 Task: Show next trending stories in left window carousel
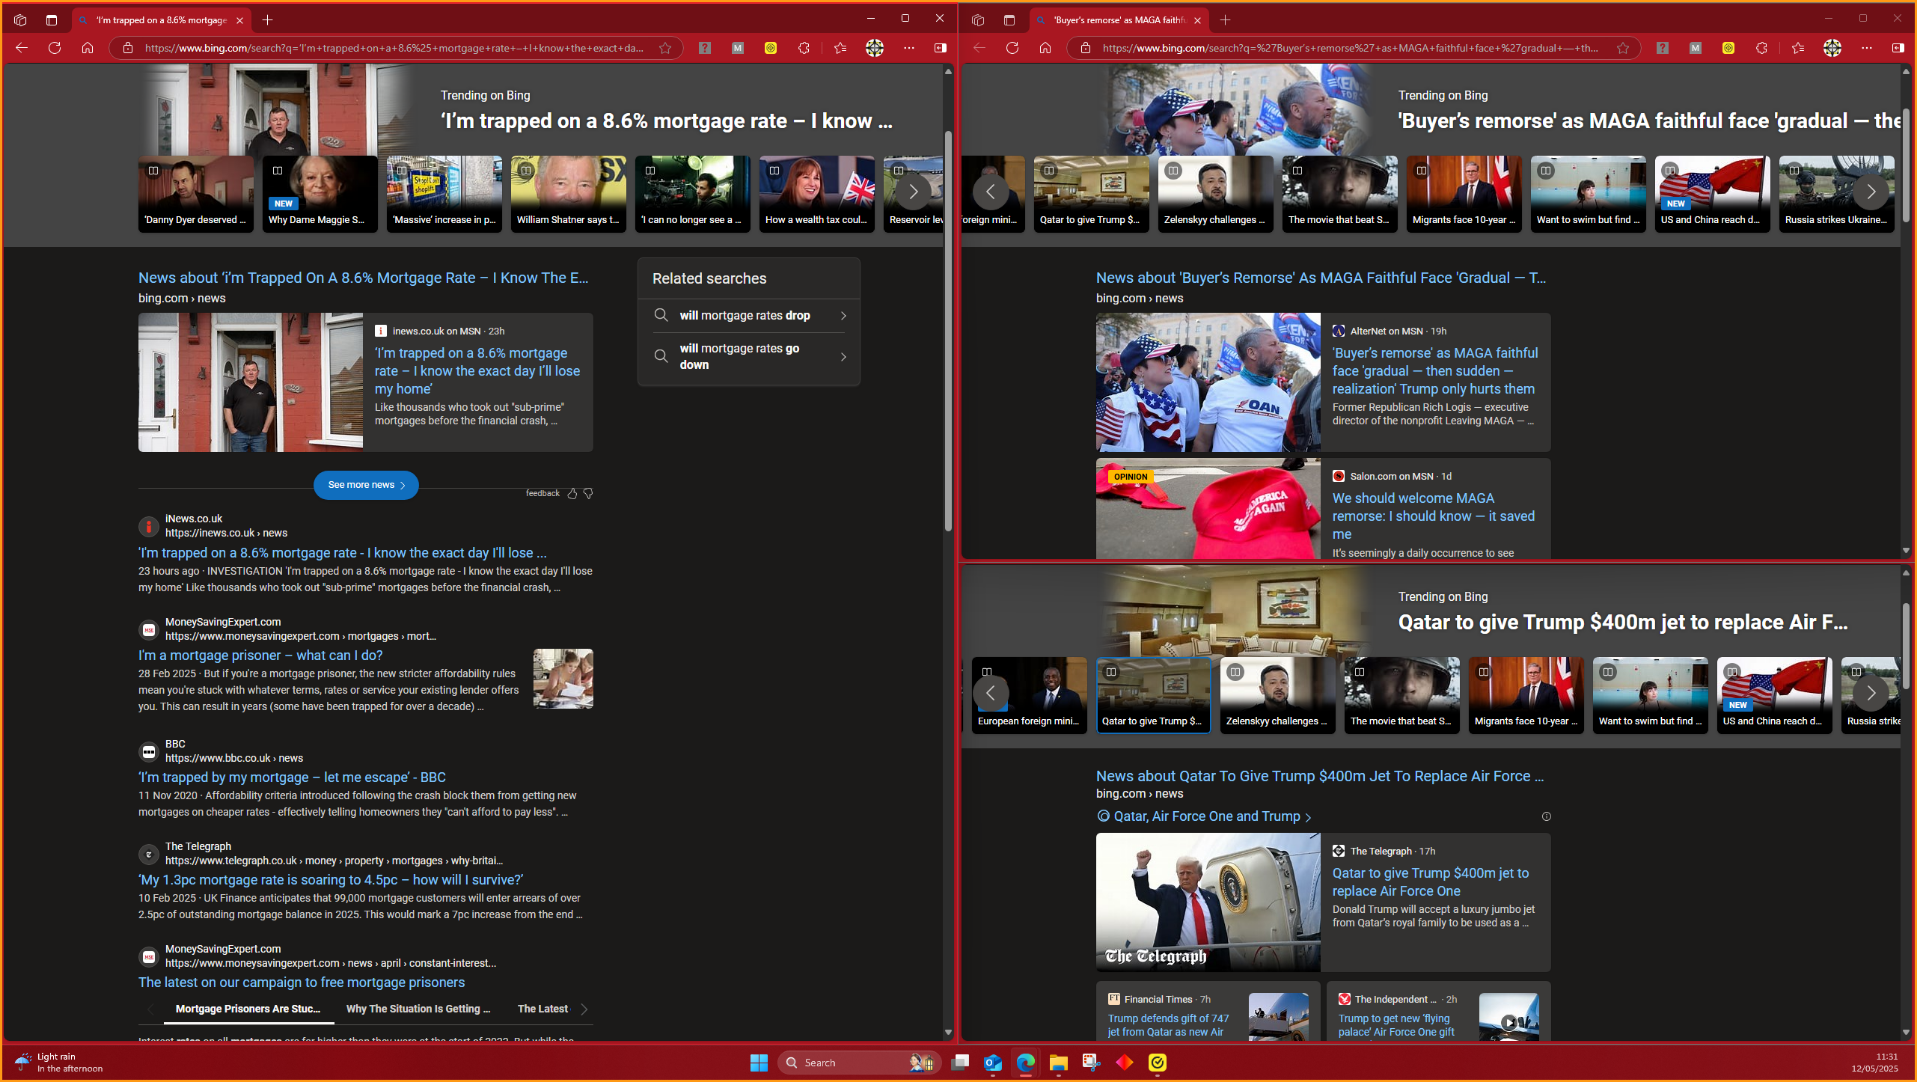click(912, 192)
